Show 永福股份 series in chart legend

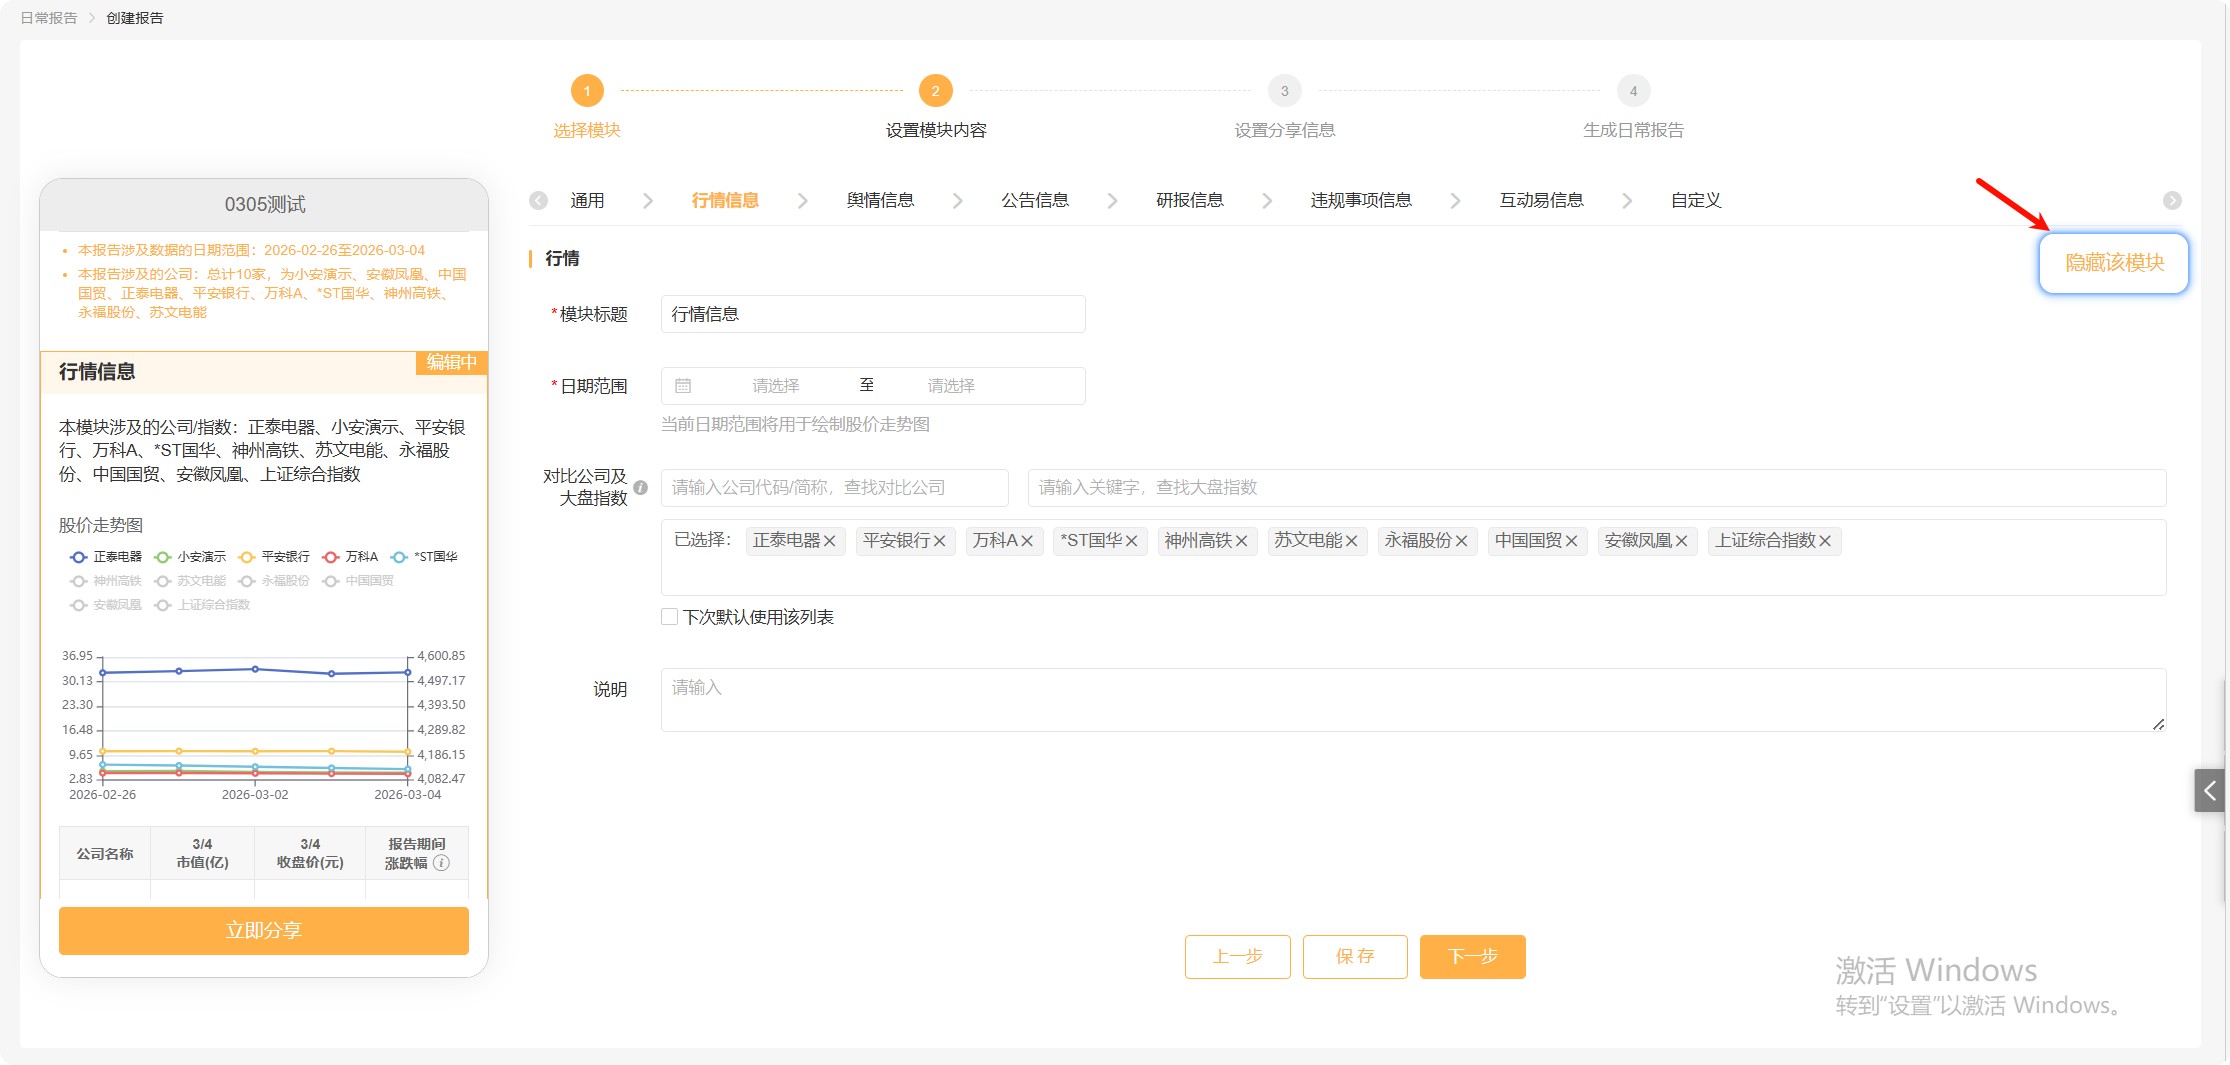[274, 581]
